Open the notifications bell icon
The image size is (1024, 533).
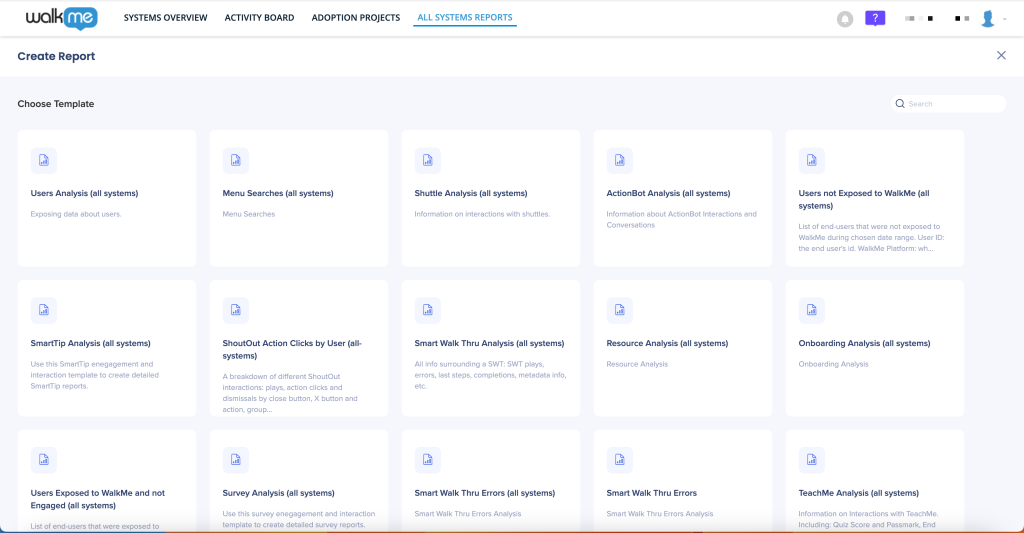[845, 18]
